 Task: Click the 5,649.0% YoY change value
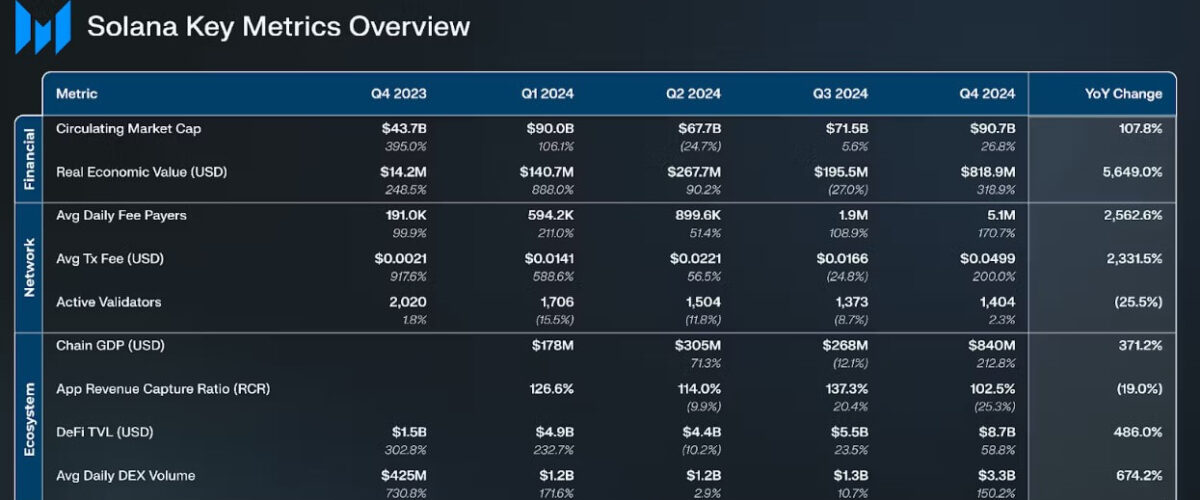(x=1132, y=172)
